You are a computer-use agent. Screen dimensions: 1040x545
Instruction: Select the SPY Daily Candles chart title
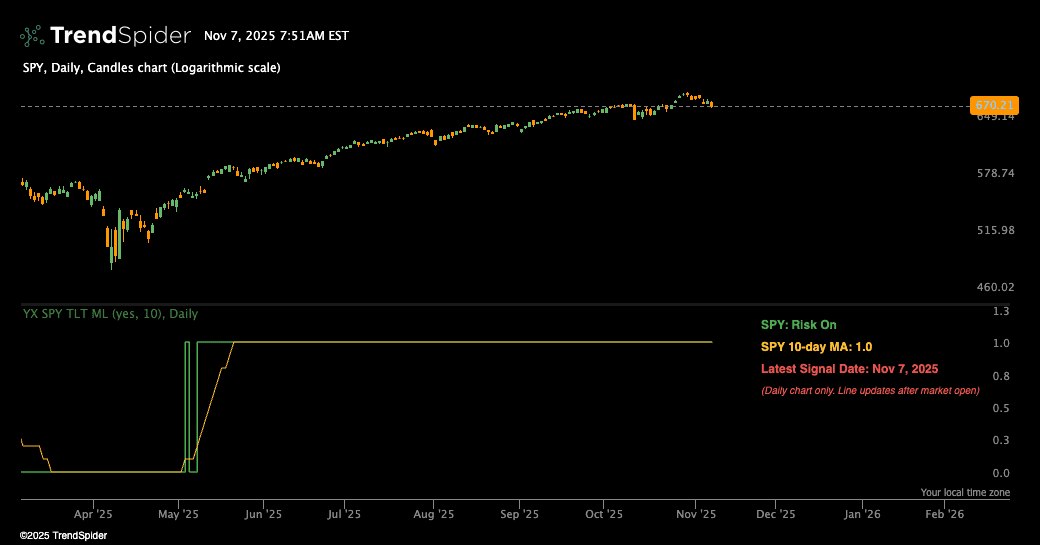pos(151,68)
